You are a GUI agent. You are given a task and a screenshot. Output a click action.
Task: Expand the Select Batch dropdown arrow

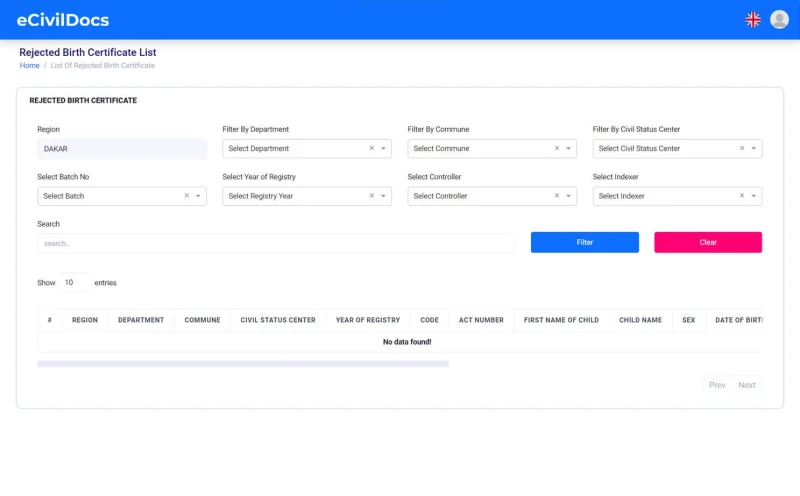pyautogui.click(x=198, y=196)
